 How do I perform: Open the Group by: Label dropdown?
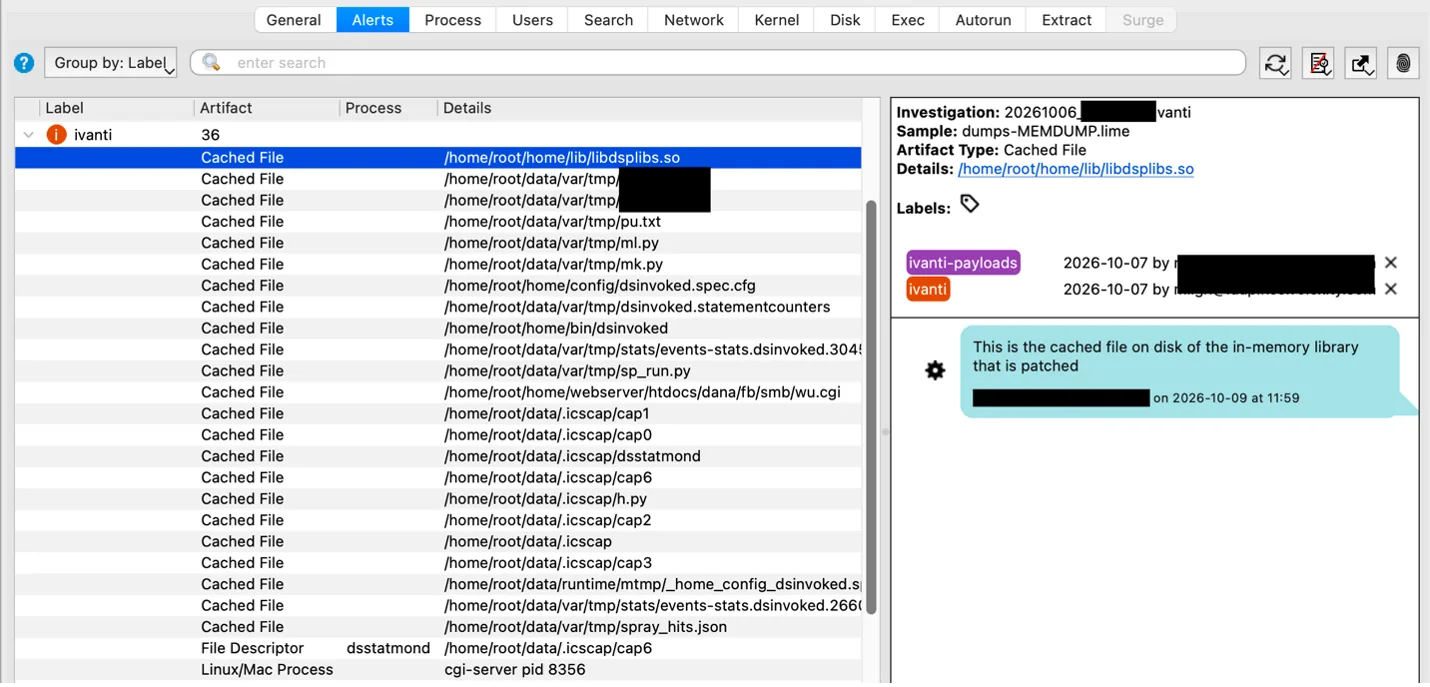(x=111, y=63)
